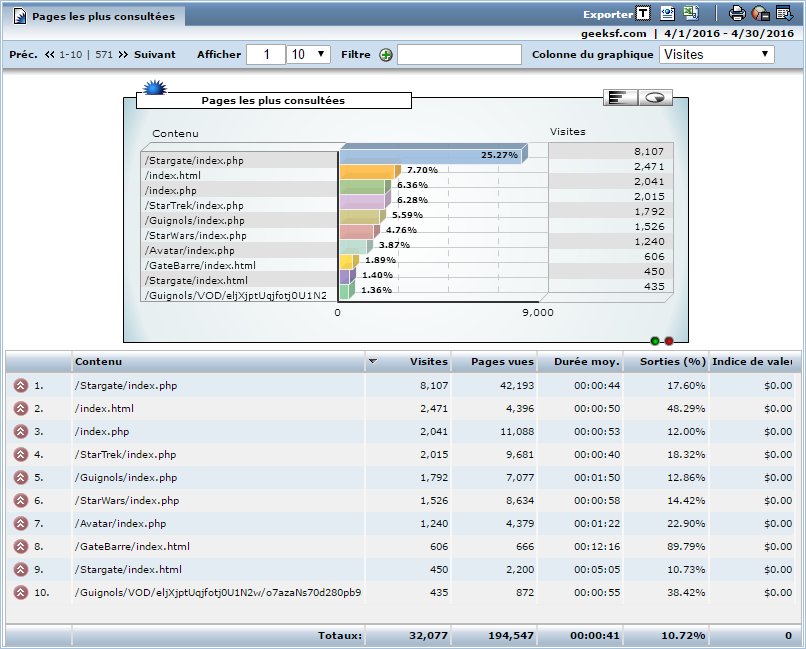
Task: Click the row icon for /Guignols/index.php
Action: pos(21,477)
